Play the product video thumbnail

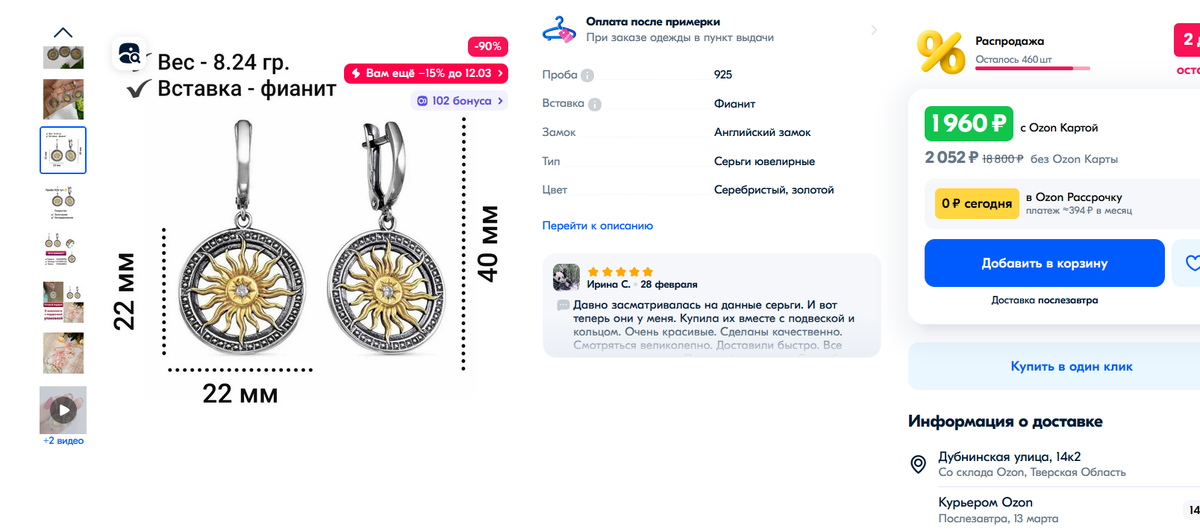[x=63, y=410]
